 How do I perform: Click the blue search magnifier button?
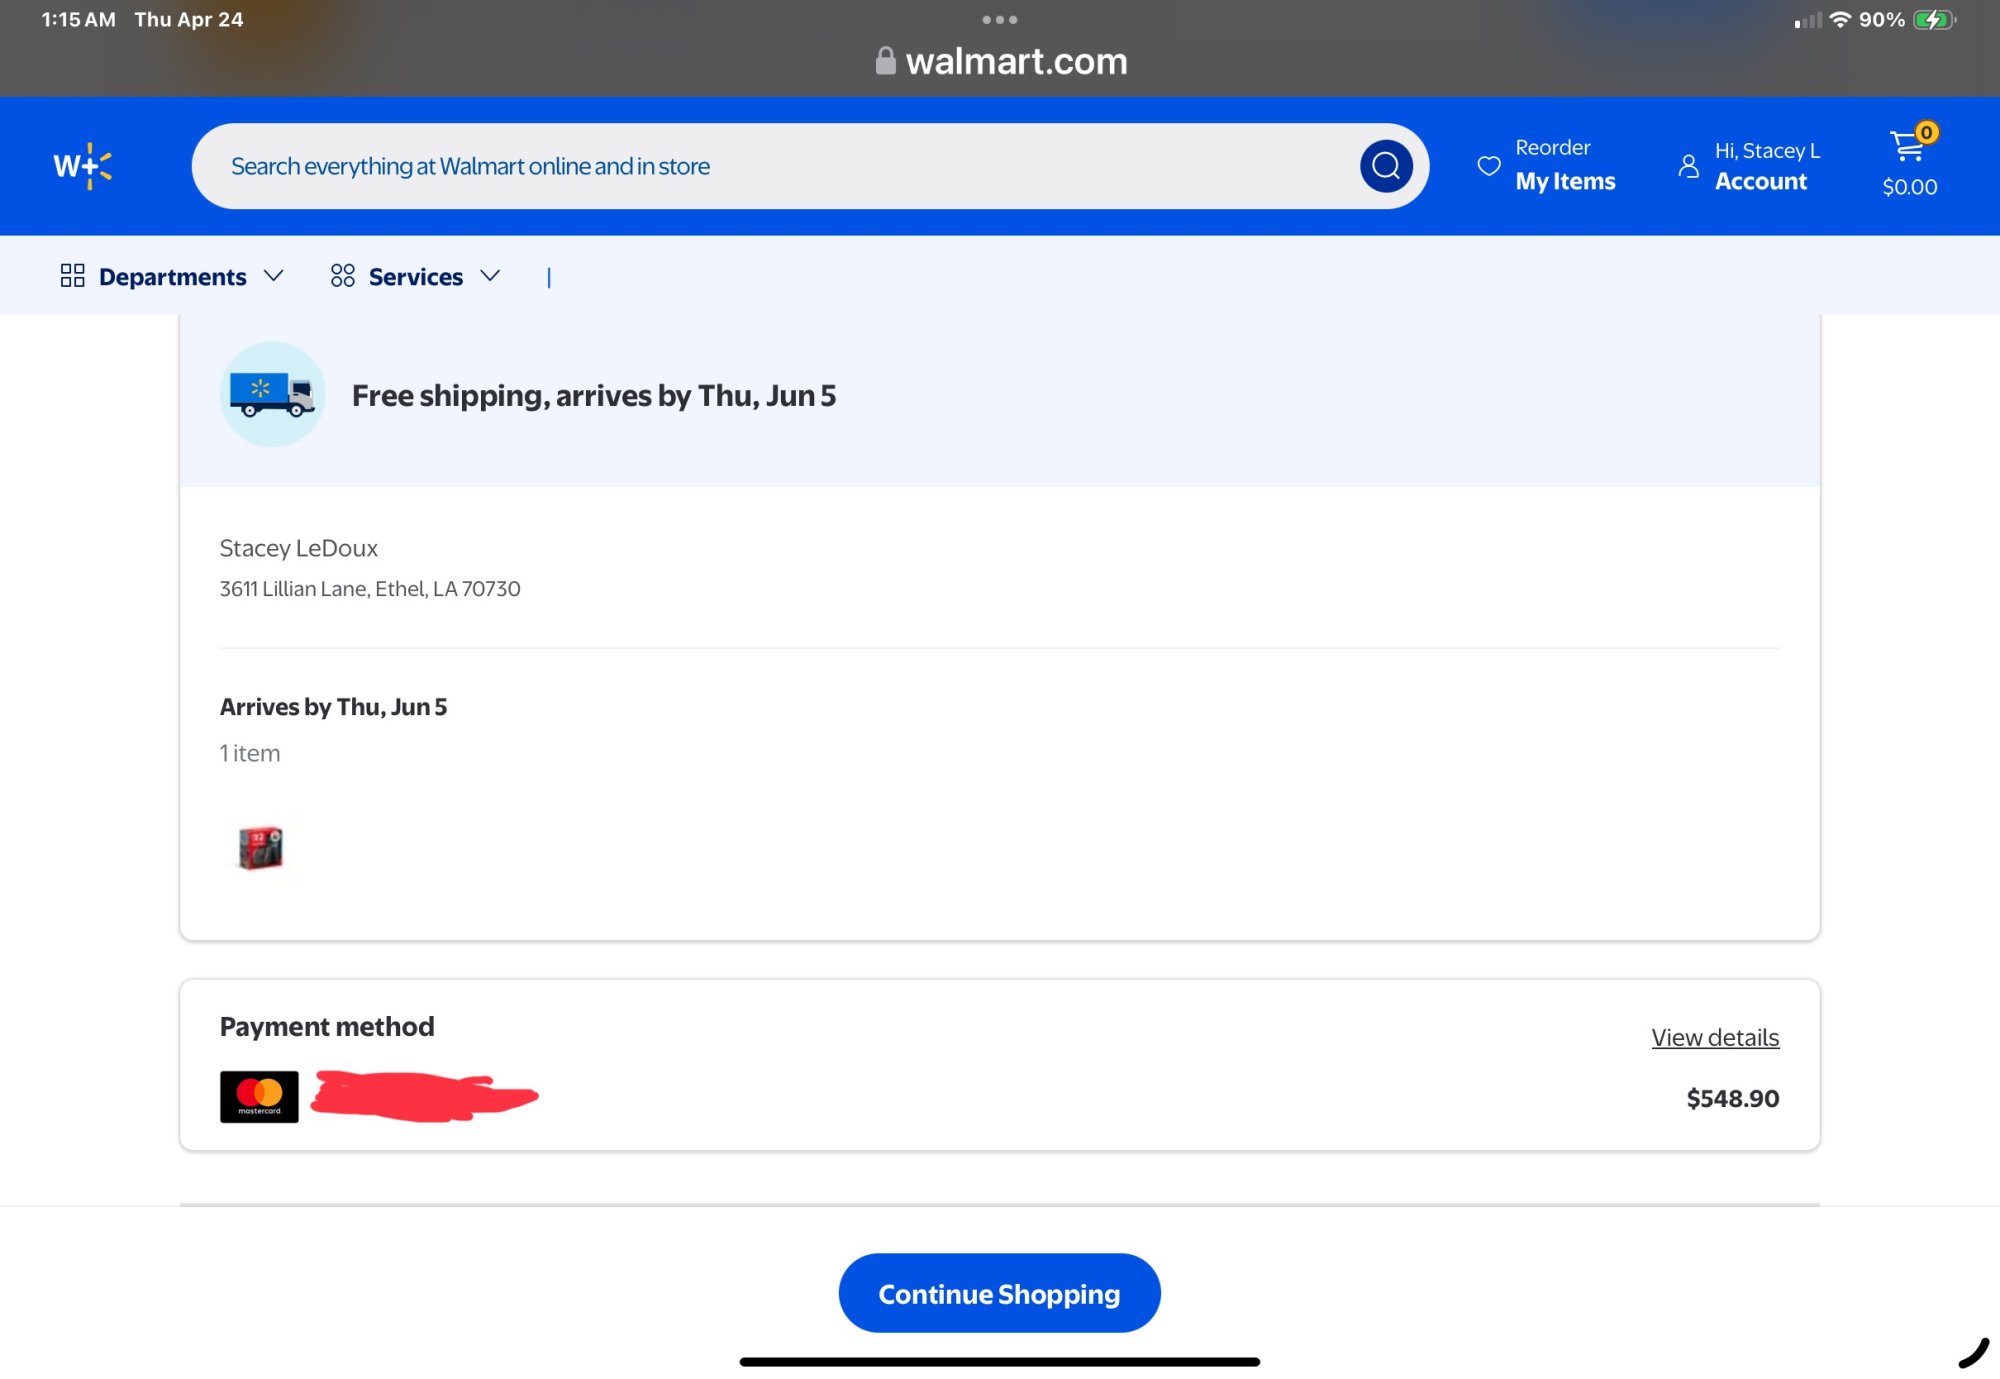coord(1385,166)
